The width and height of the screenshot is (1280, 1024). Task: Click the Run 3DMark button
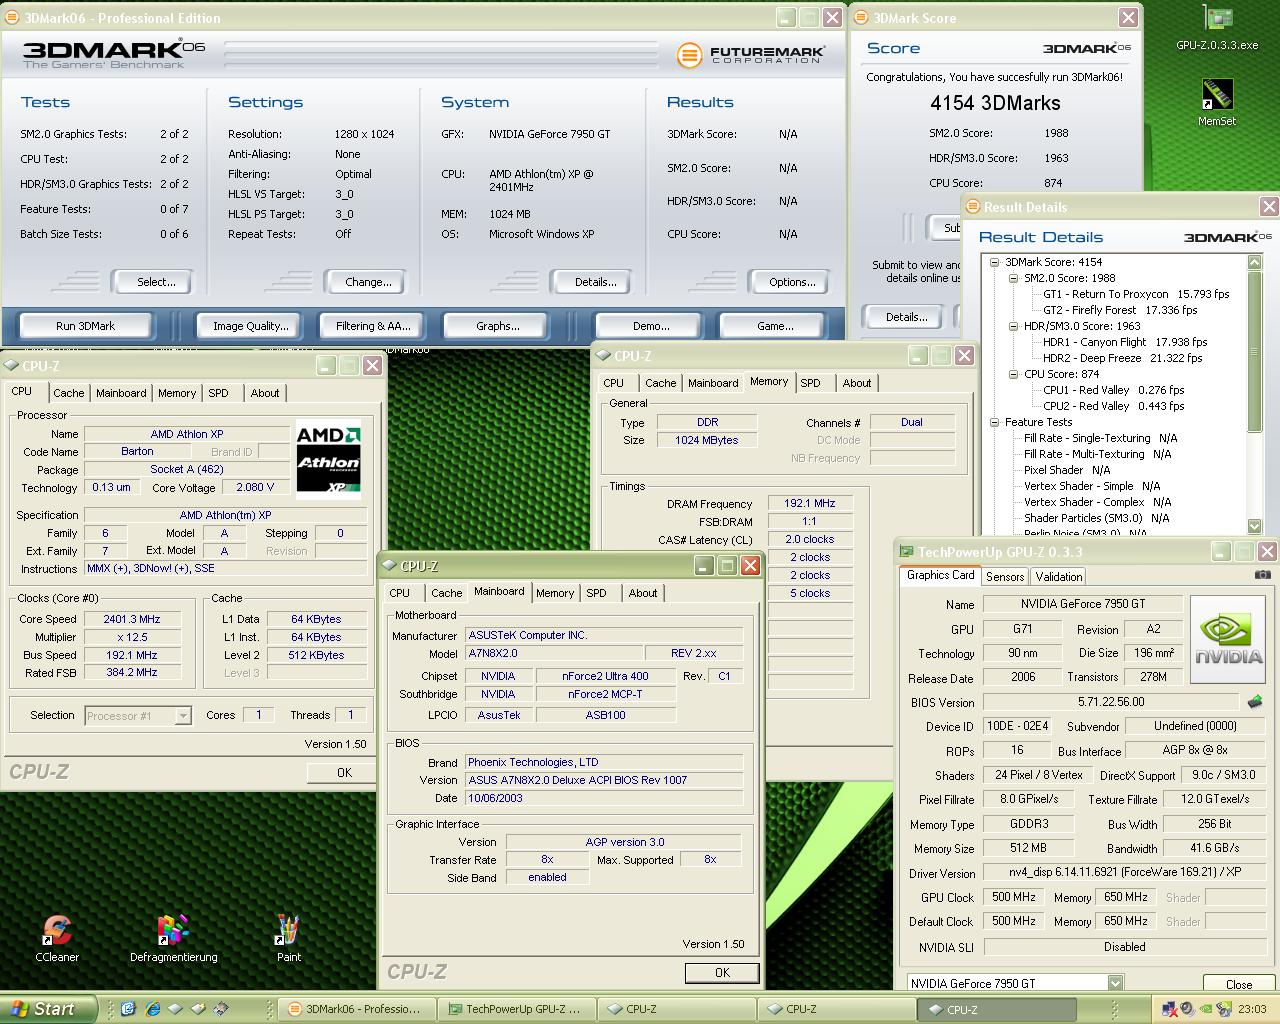point(85,326)
